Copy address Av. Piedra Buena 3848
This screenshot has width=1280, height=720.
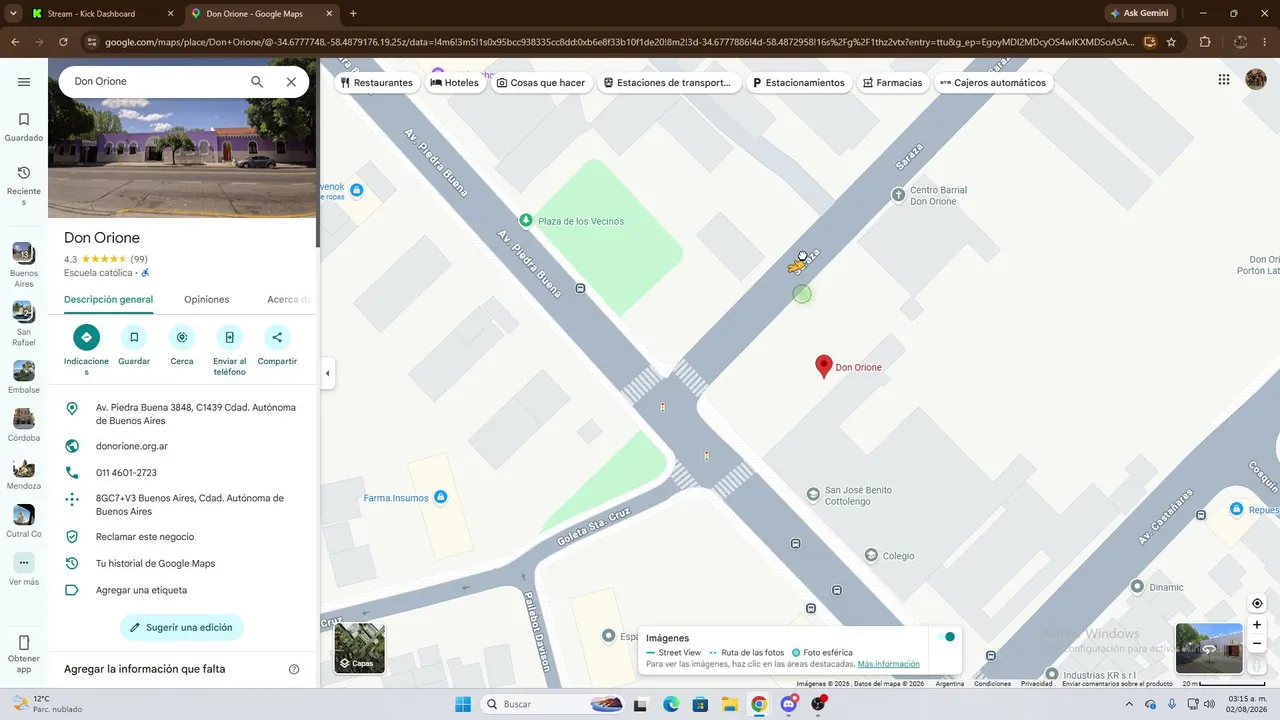pos(182,414)
